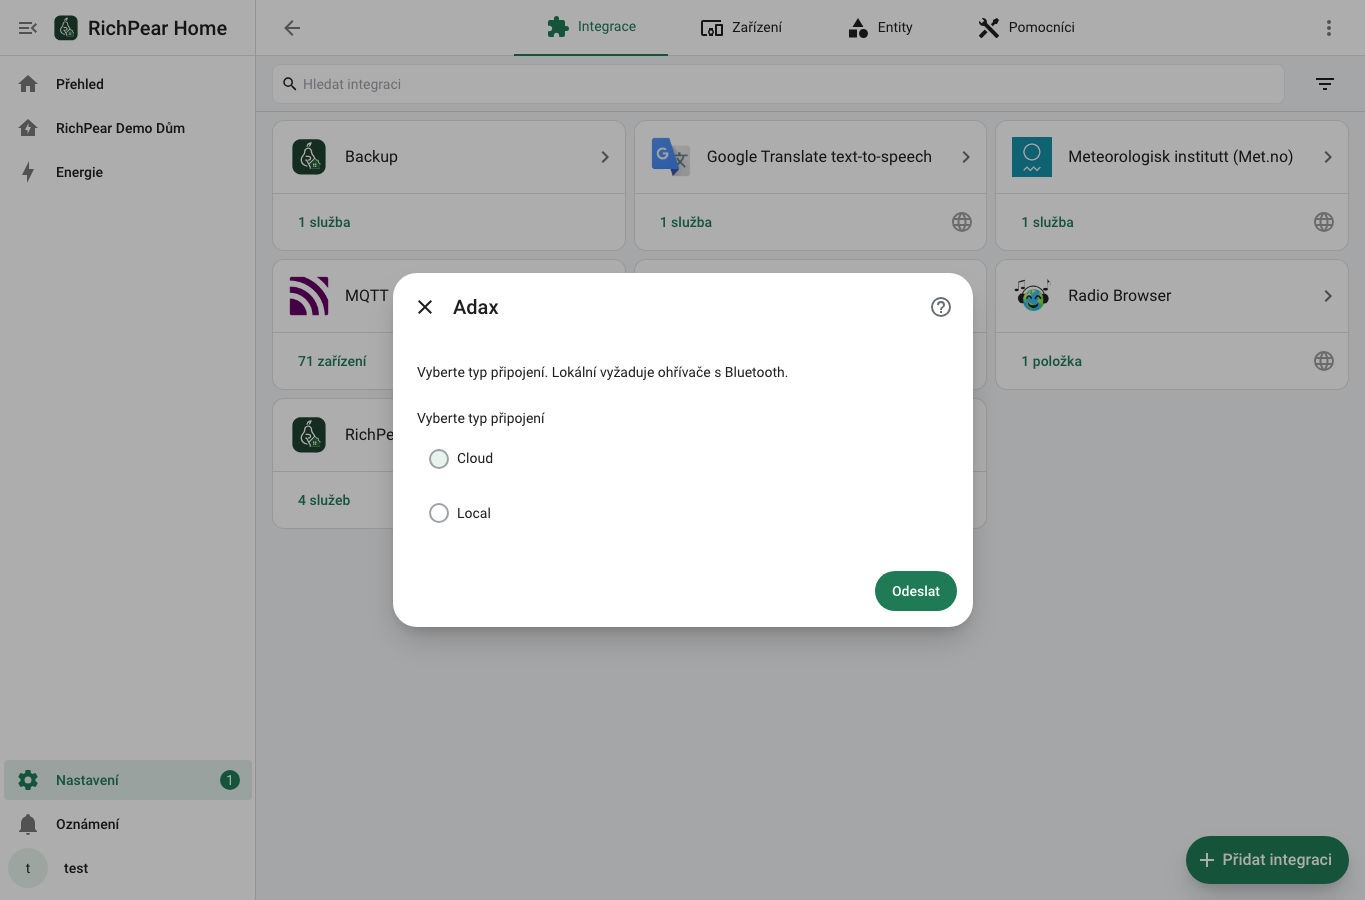The height and width of the screenshot is (900, 1365).
Task: Open Nastavení in the sidebar
Action: [x=128, y=780]
